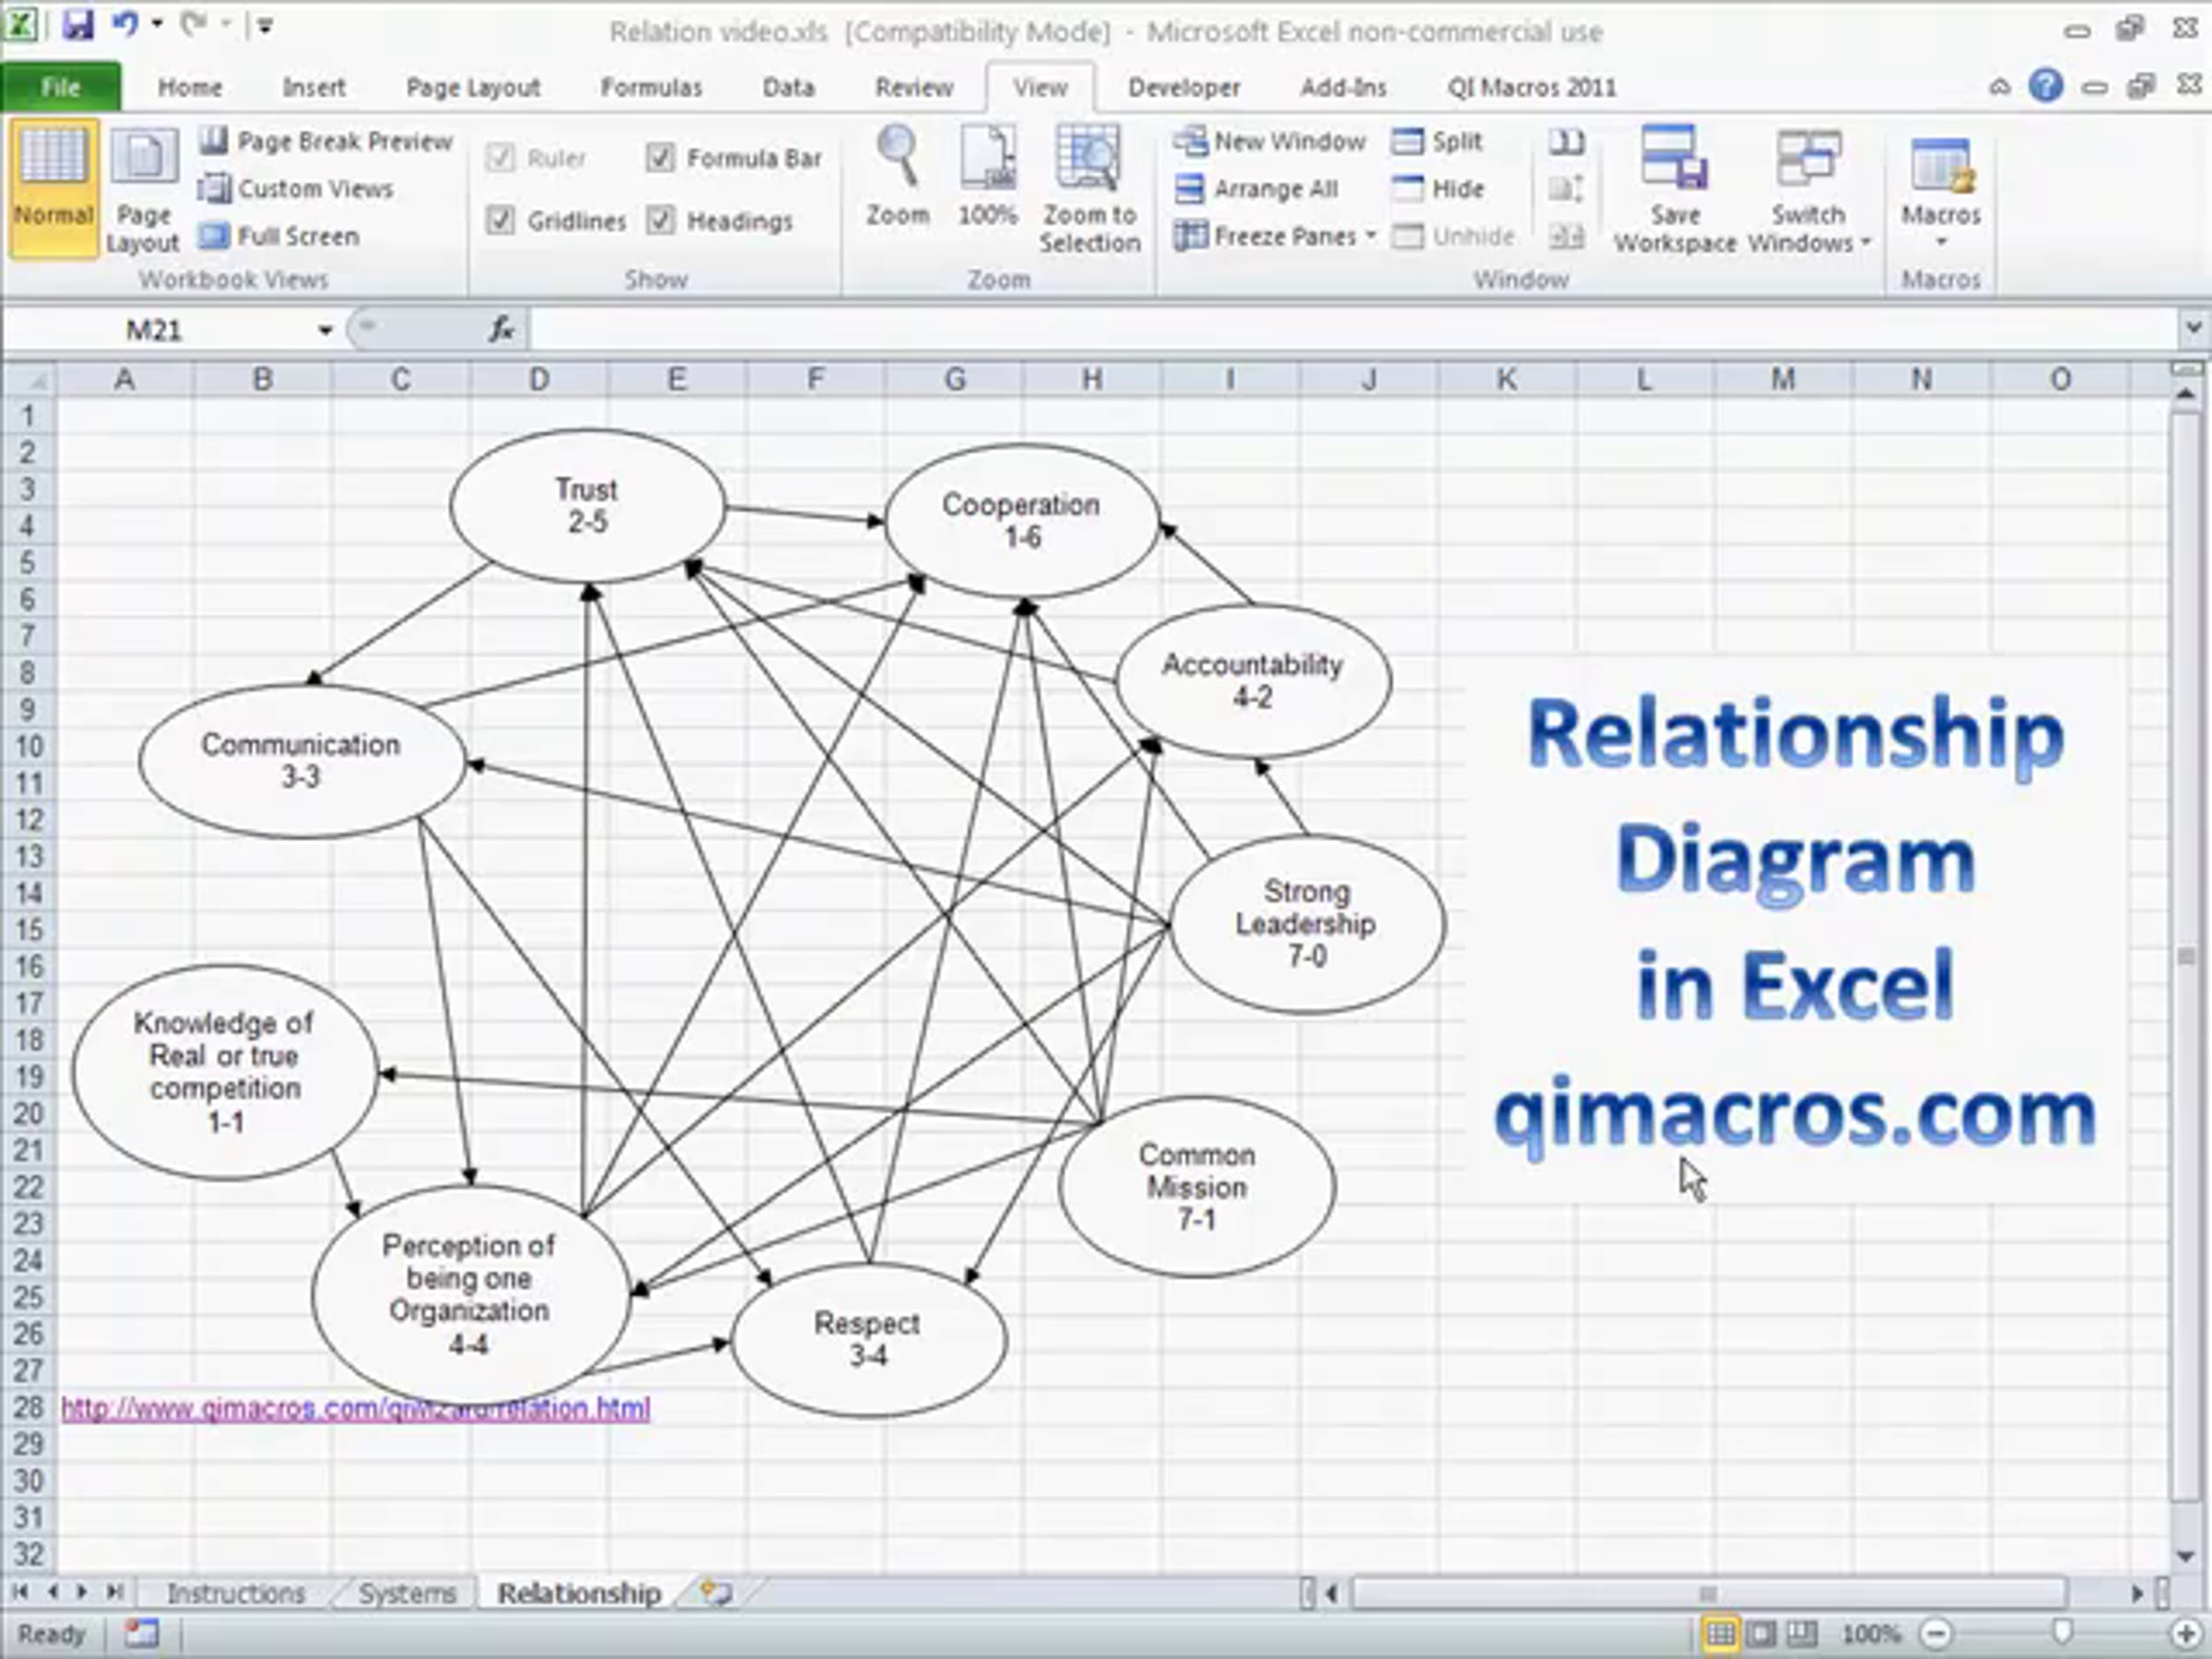
Task: Uncheck the Gridlines checkbox
Action: [500, 220]
